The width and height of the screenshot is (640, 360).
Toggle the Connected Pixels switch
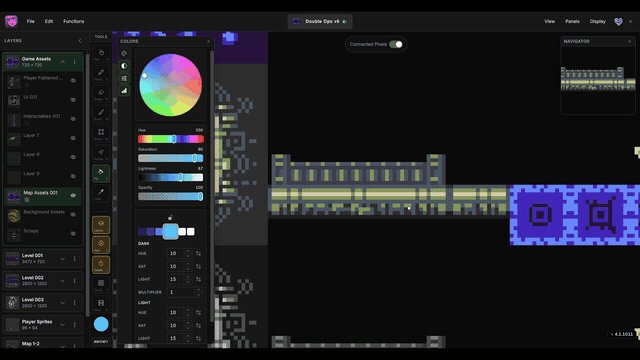[396, 44]
